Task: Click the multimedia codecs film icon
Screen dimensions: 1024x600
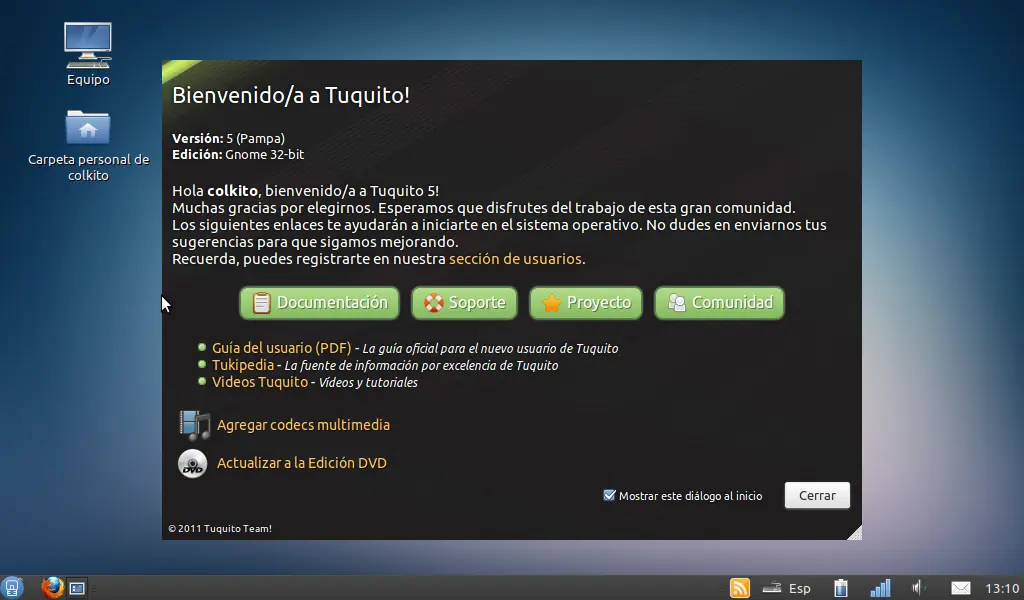Action: click(194, 425)
